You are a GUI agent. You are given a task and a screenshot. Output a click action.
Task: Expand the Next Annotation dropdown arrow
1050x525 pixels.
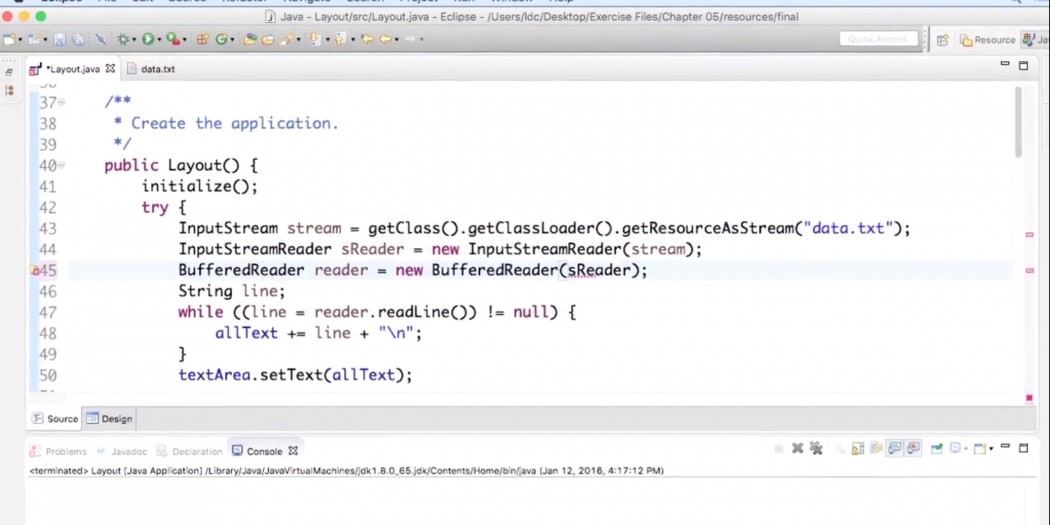tap(327, 40)
